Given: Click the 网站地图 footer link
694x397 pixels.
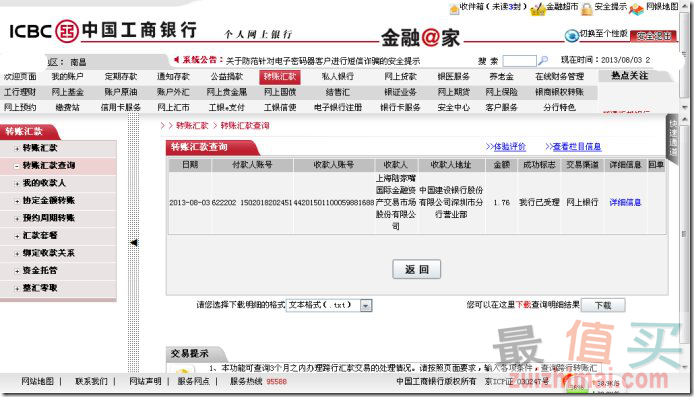Looking at the screenshot, I should coord(38,381).
